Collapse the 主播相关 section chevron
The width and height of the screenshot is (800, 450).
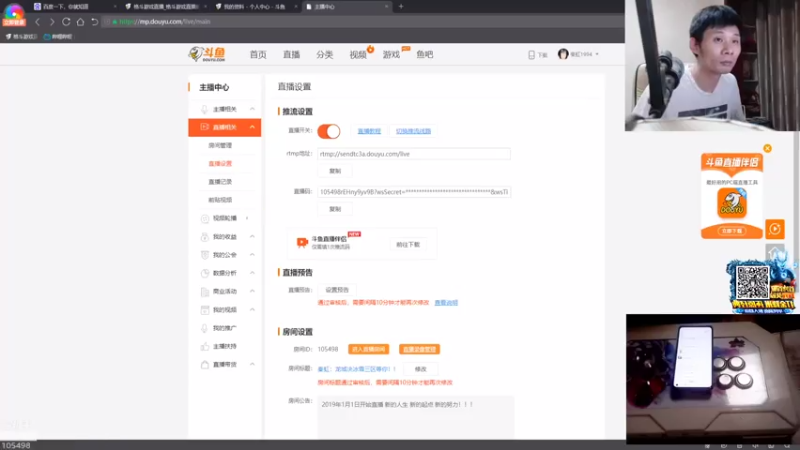tap(252, 109)
